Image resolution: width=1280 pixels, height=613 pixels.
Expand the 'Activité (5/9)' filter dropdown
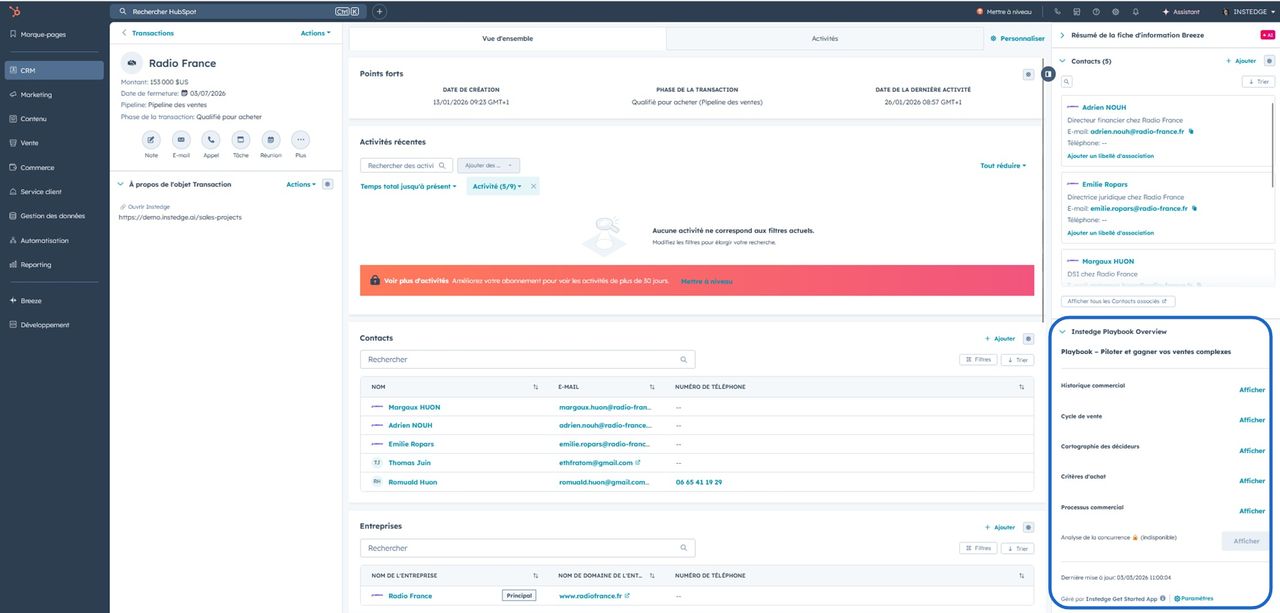[496, 186]
